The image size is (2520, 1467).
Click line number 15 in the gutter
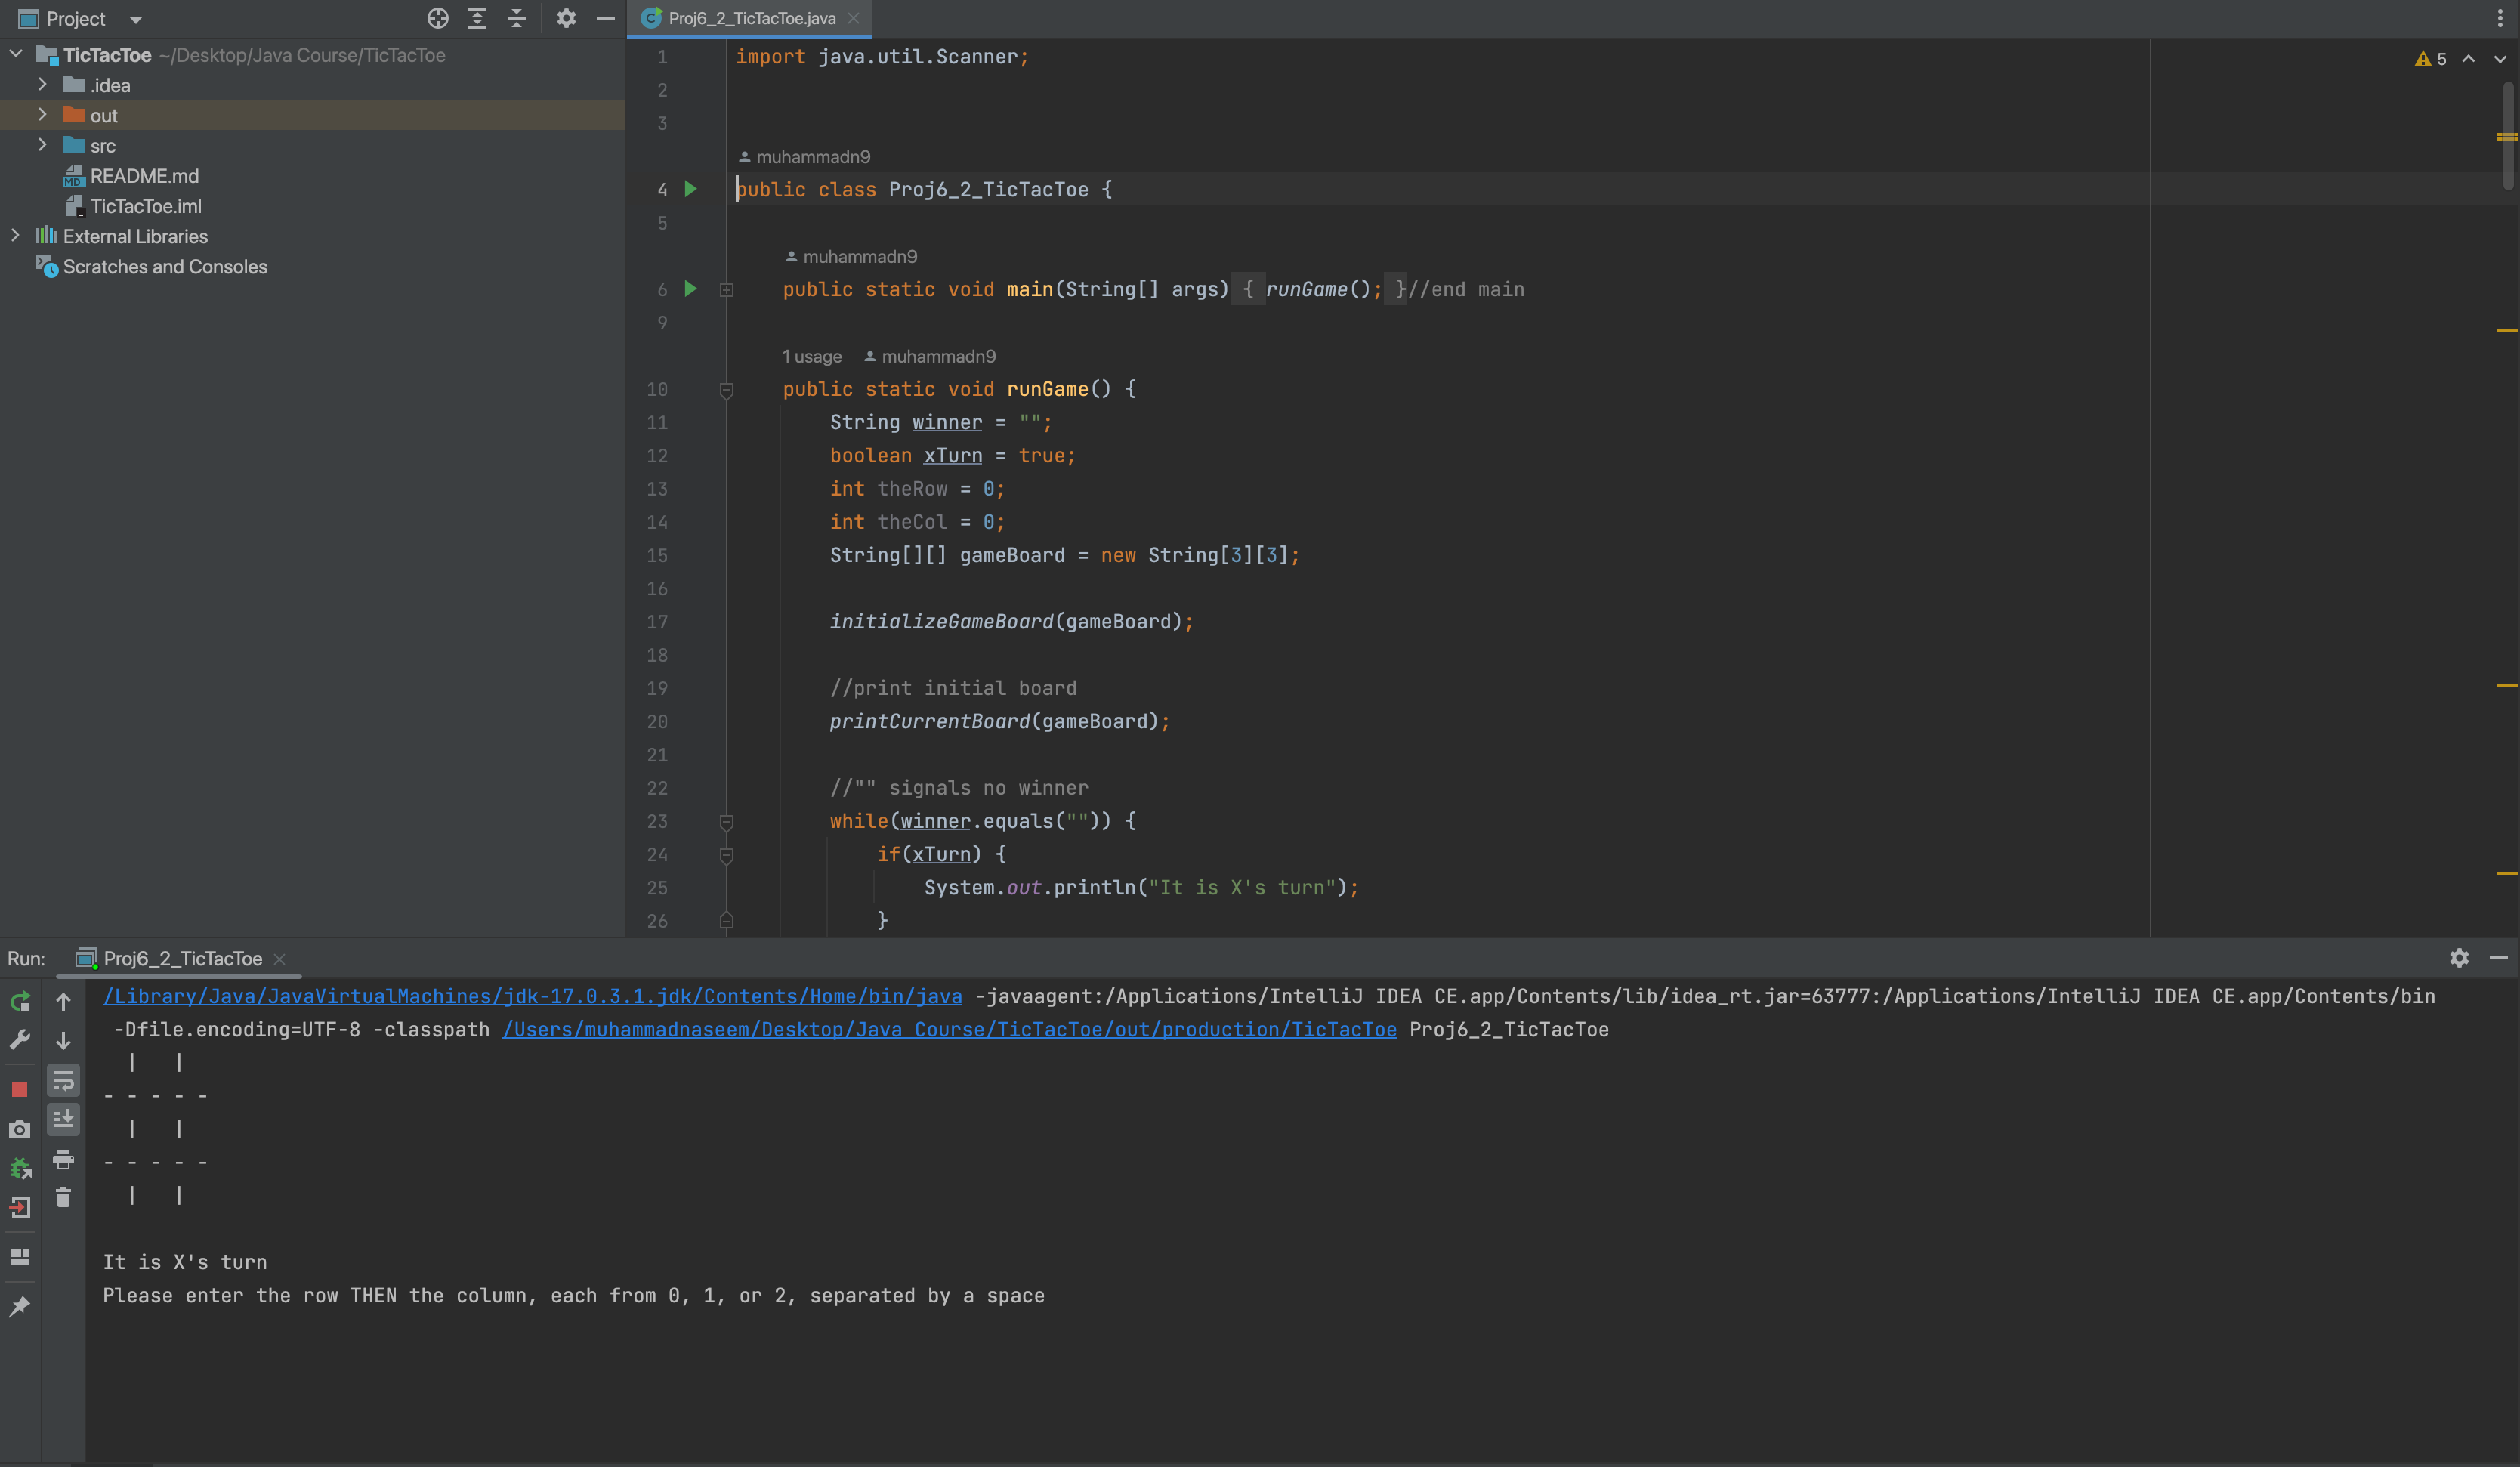click(x=657, y=555)
